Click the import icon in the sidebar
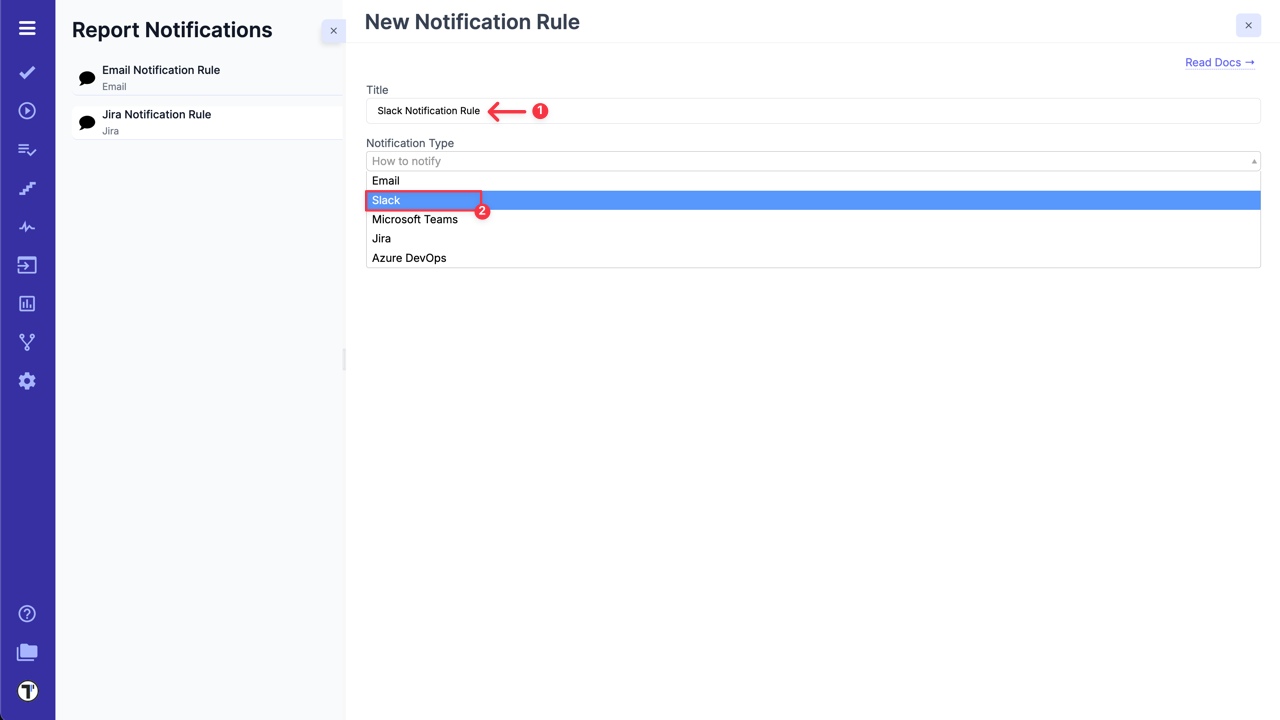Viewport: 1280px width, 720px height. (x=27, y=265)
